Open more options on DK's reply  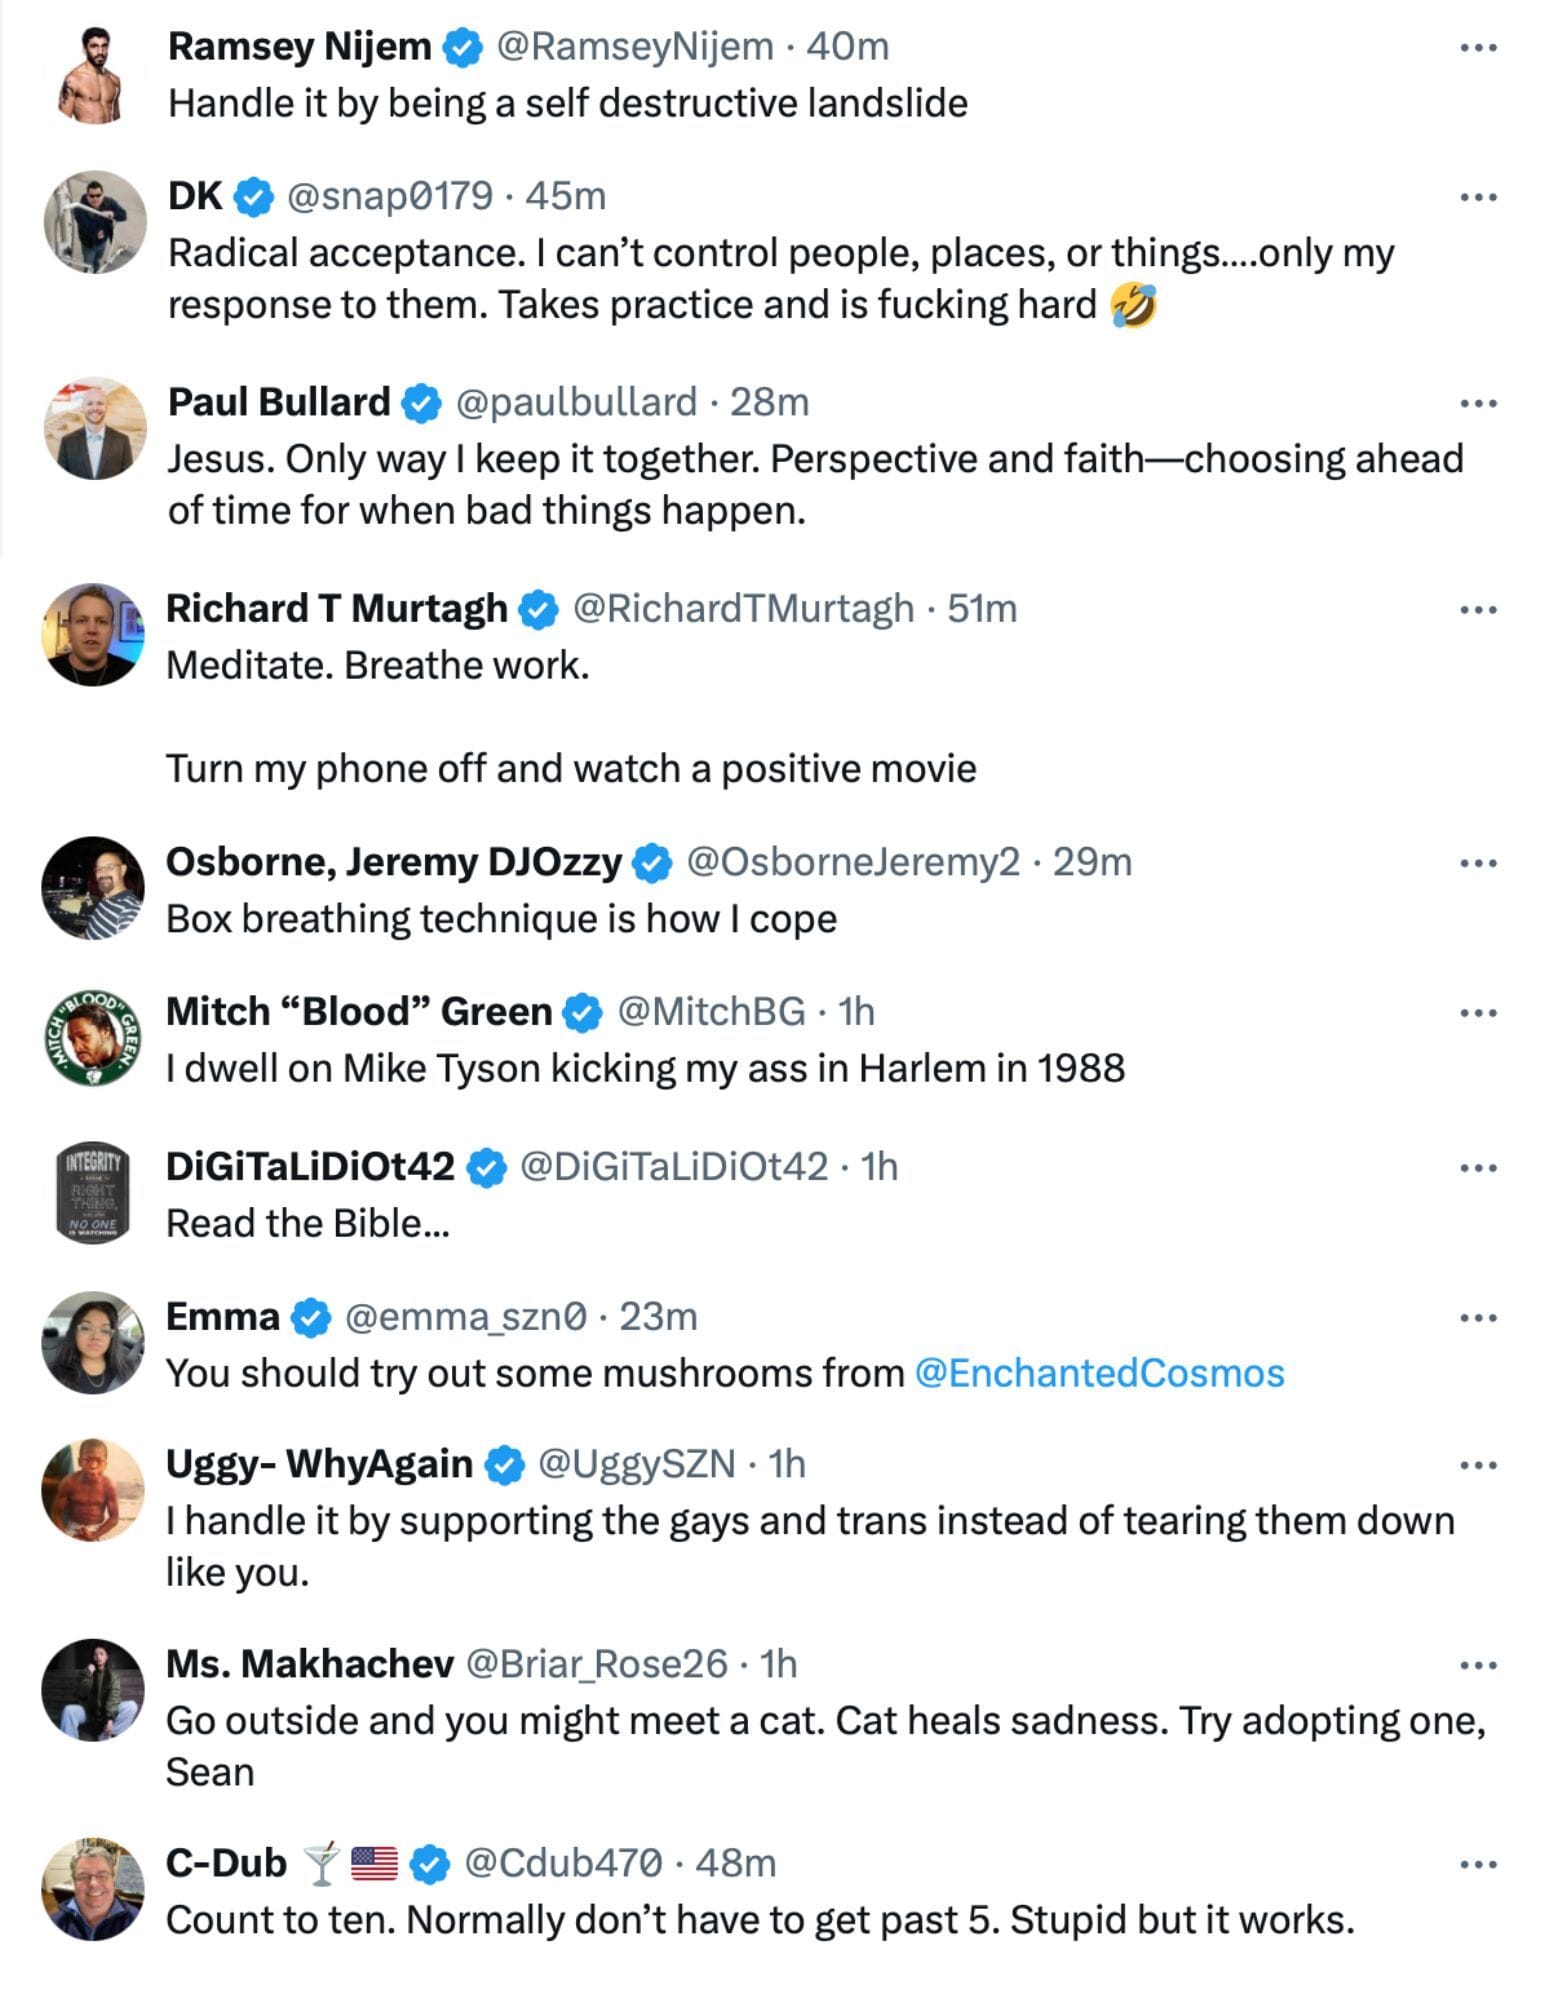[x=1478, y=197]
